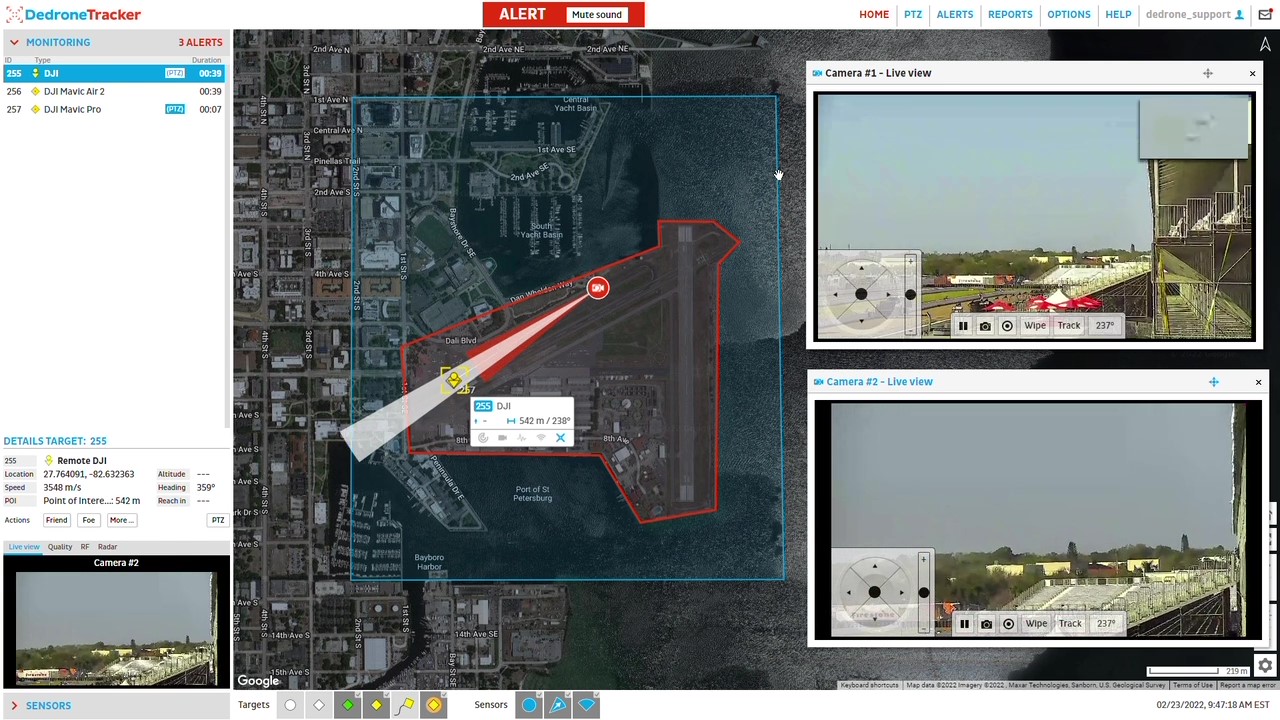
Task: Activate Wipe on Camera #2
Action: pyautogui.click(x=1036, y=624)
